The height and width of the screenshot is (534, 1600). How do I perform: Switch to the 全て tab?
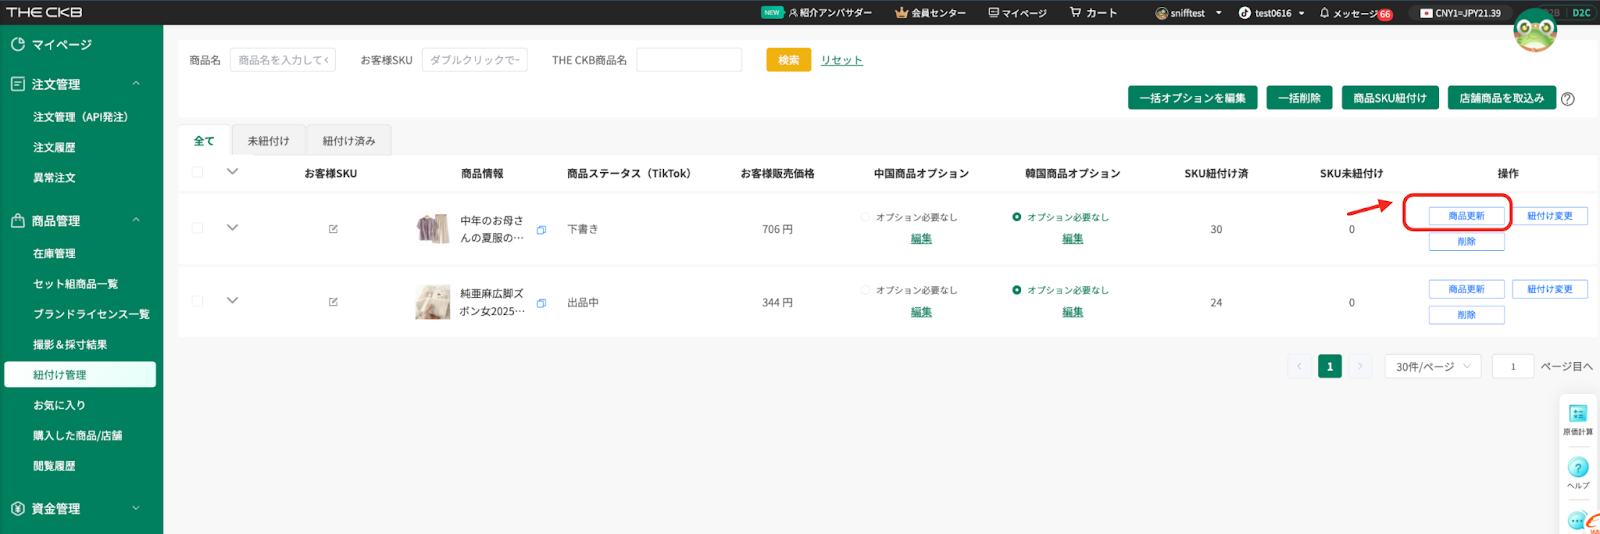[x=204, y=141]
